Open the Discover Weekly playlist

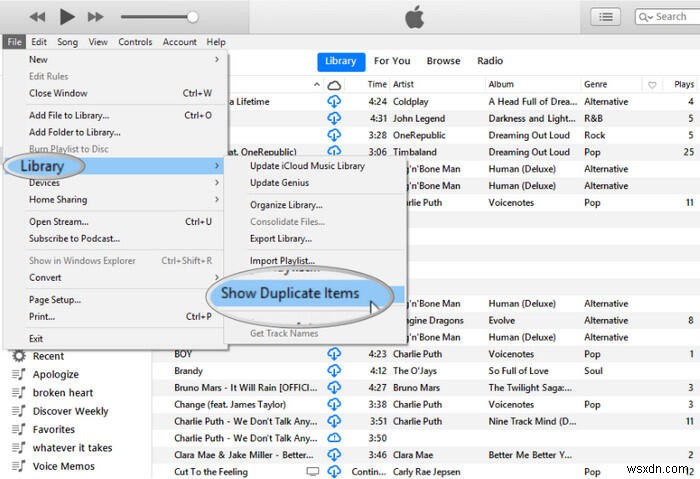click(x=71, y=411)
